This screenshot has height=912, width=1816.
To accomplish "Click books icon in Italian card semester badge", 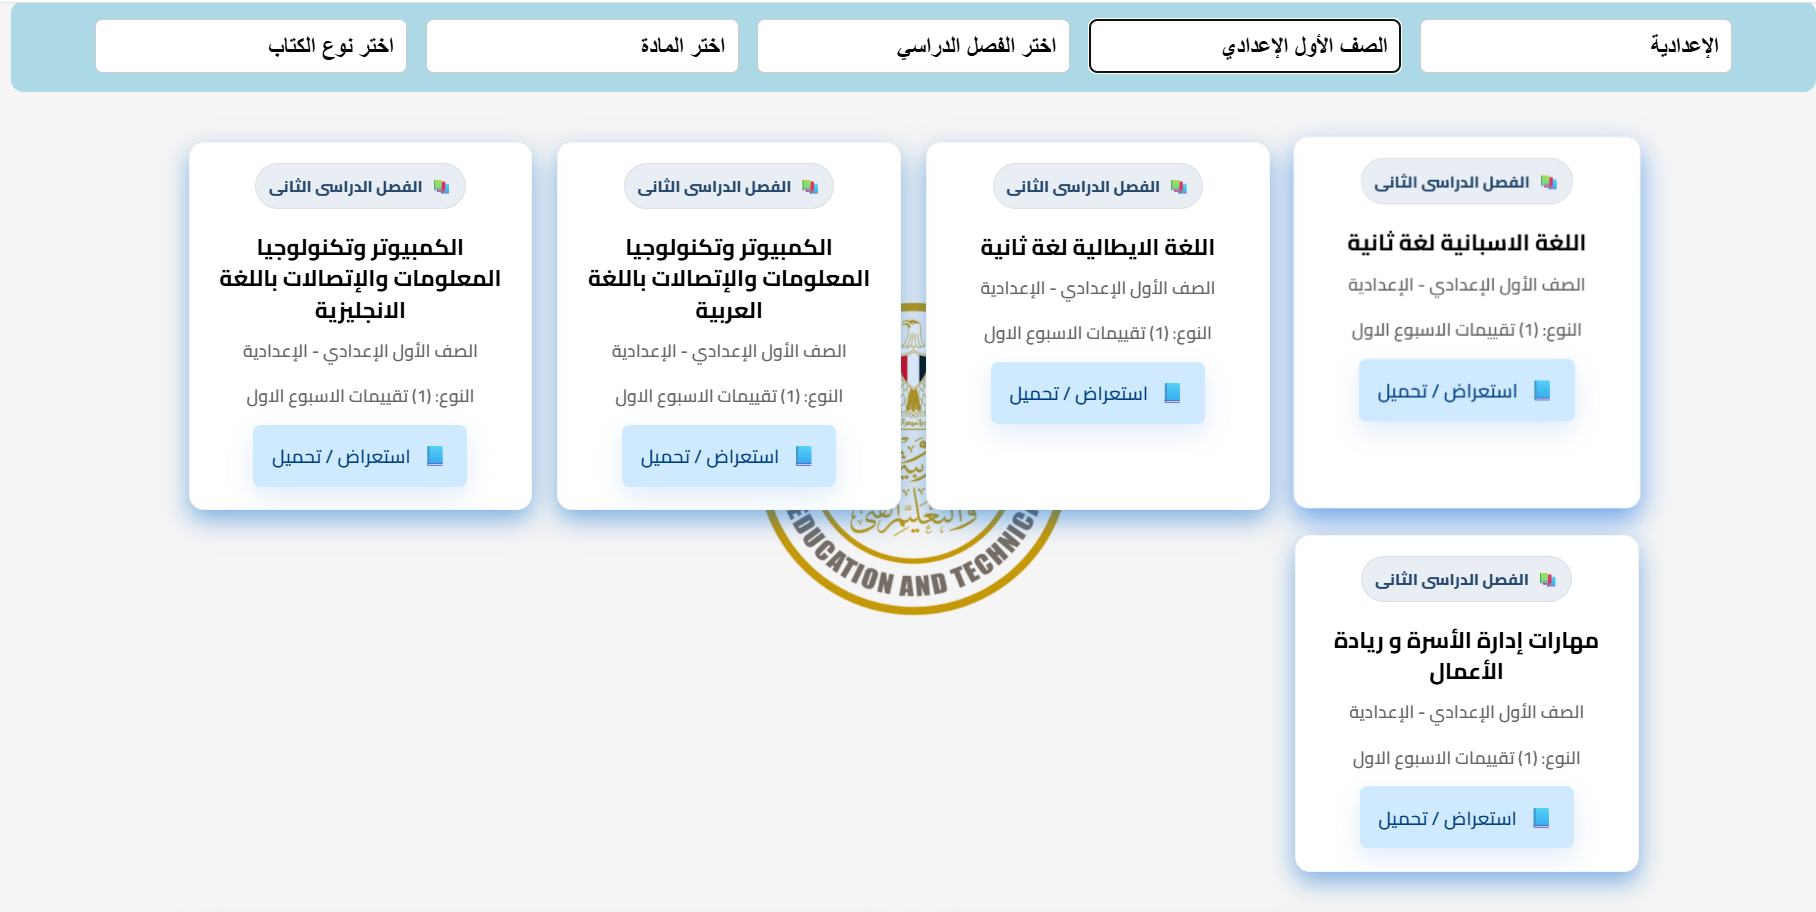I will (x=1179, y=187).
